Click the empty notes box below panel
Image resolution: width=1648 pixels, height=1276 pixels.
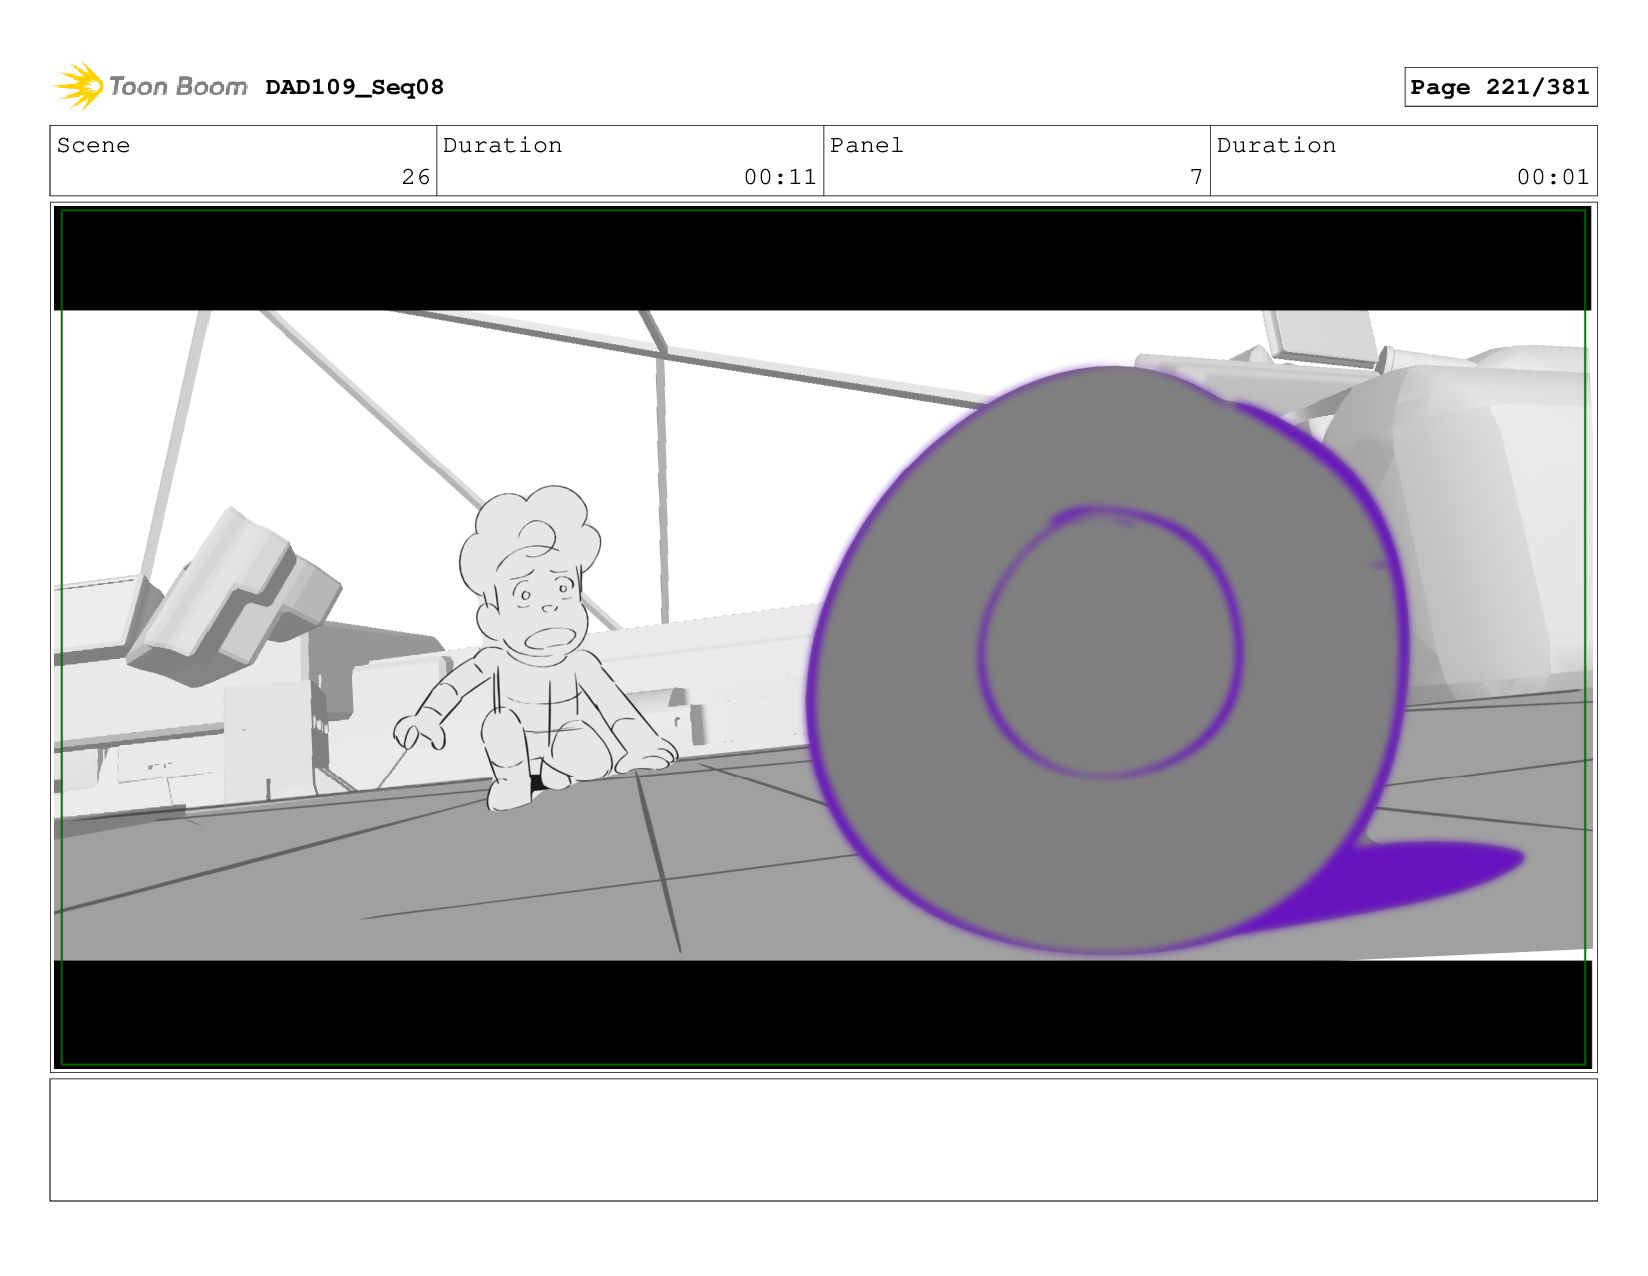[823, 1139]
